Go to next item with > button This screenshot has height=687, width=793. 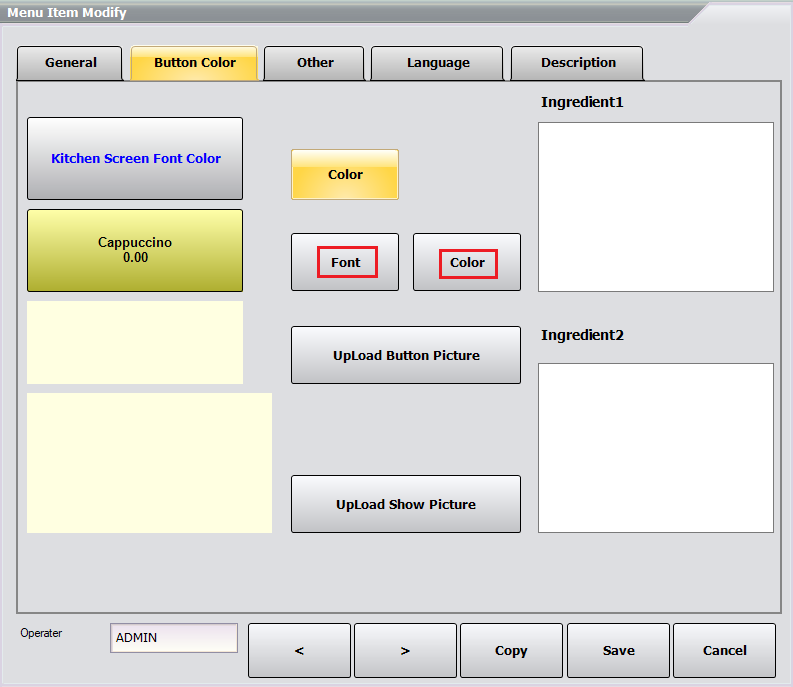406,650
